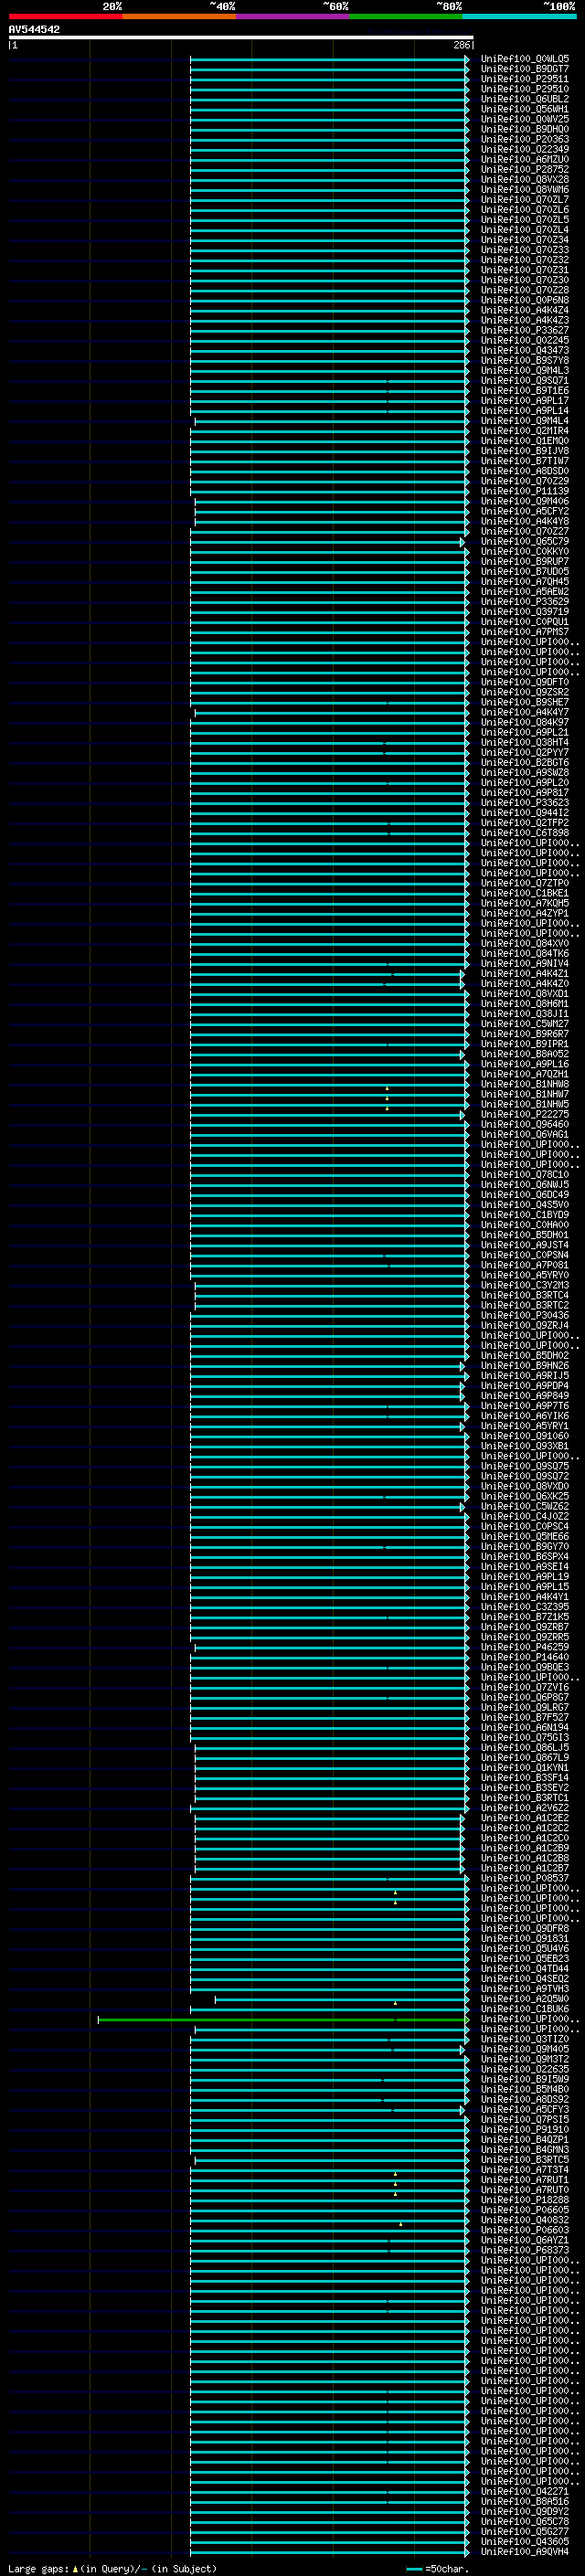The image size is (585, 2576).
Task: Click the purple ~60% identity legend segment
Action: [x=293, y=16]
